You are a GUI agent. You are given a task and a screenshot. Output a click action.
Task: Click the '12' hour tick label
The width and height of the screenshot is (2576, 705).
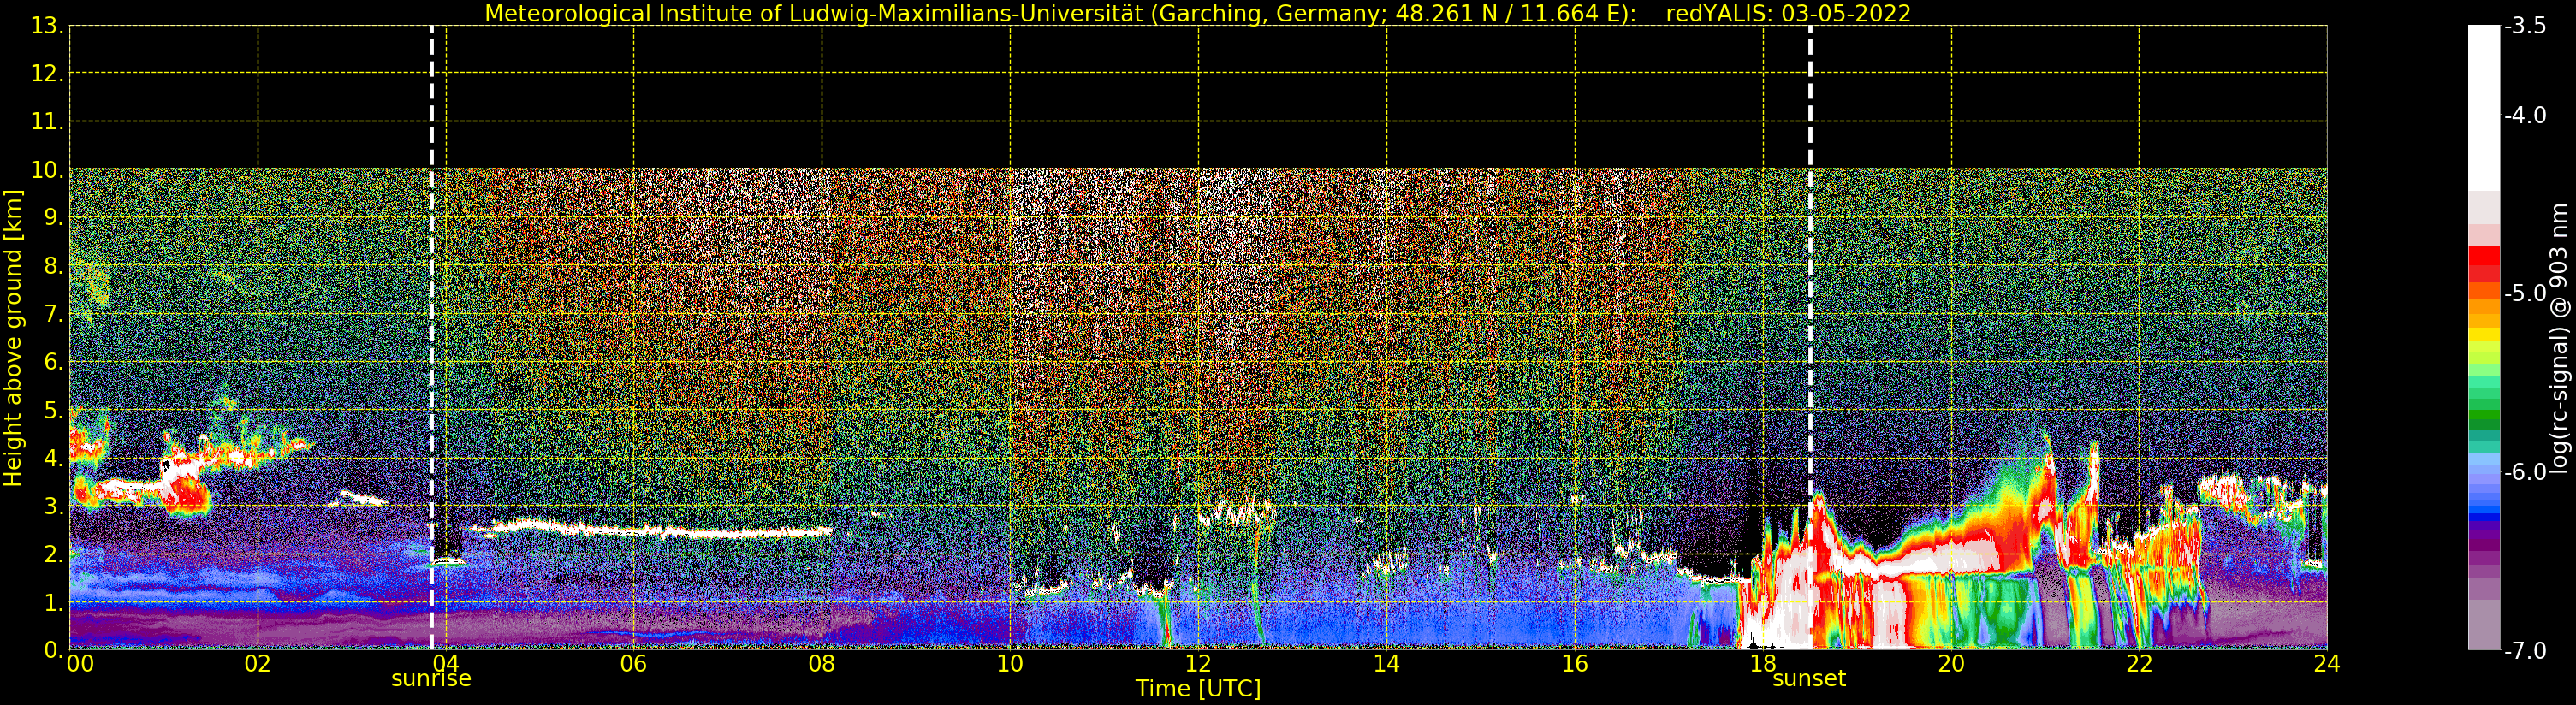(x=1198, y=664)
